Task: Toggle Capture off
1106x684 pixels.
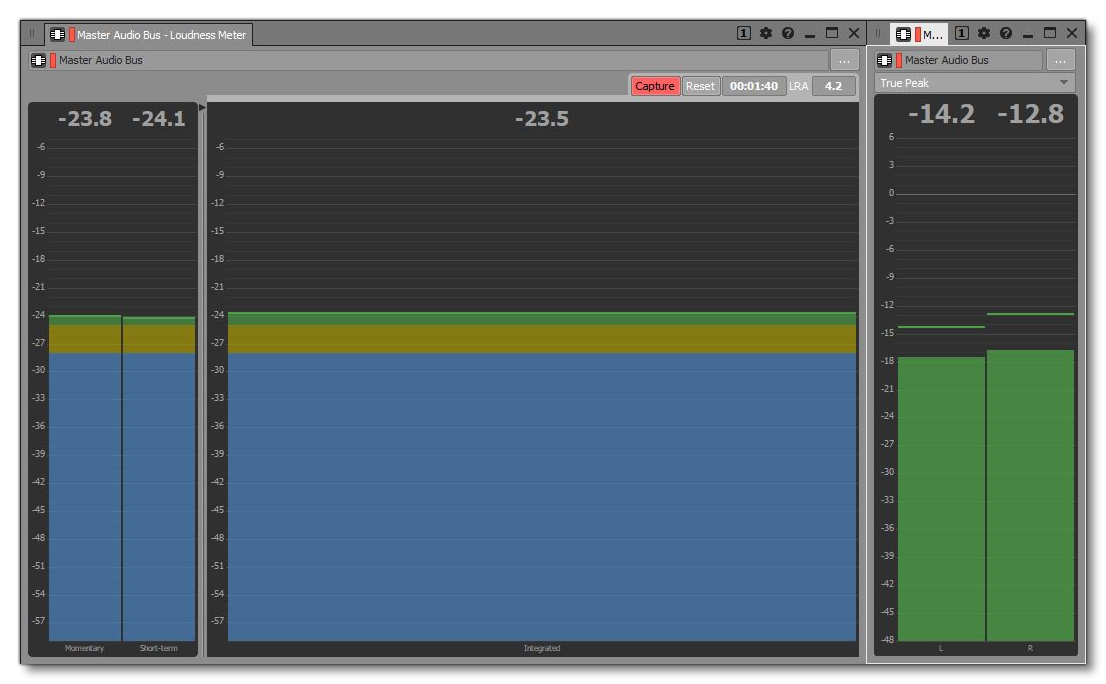Action: point(655,86)
